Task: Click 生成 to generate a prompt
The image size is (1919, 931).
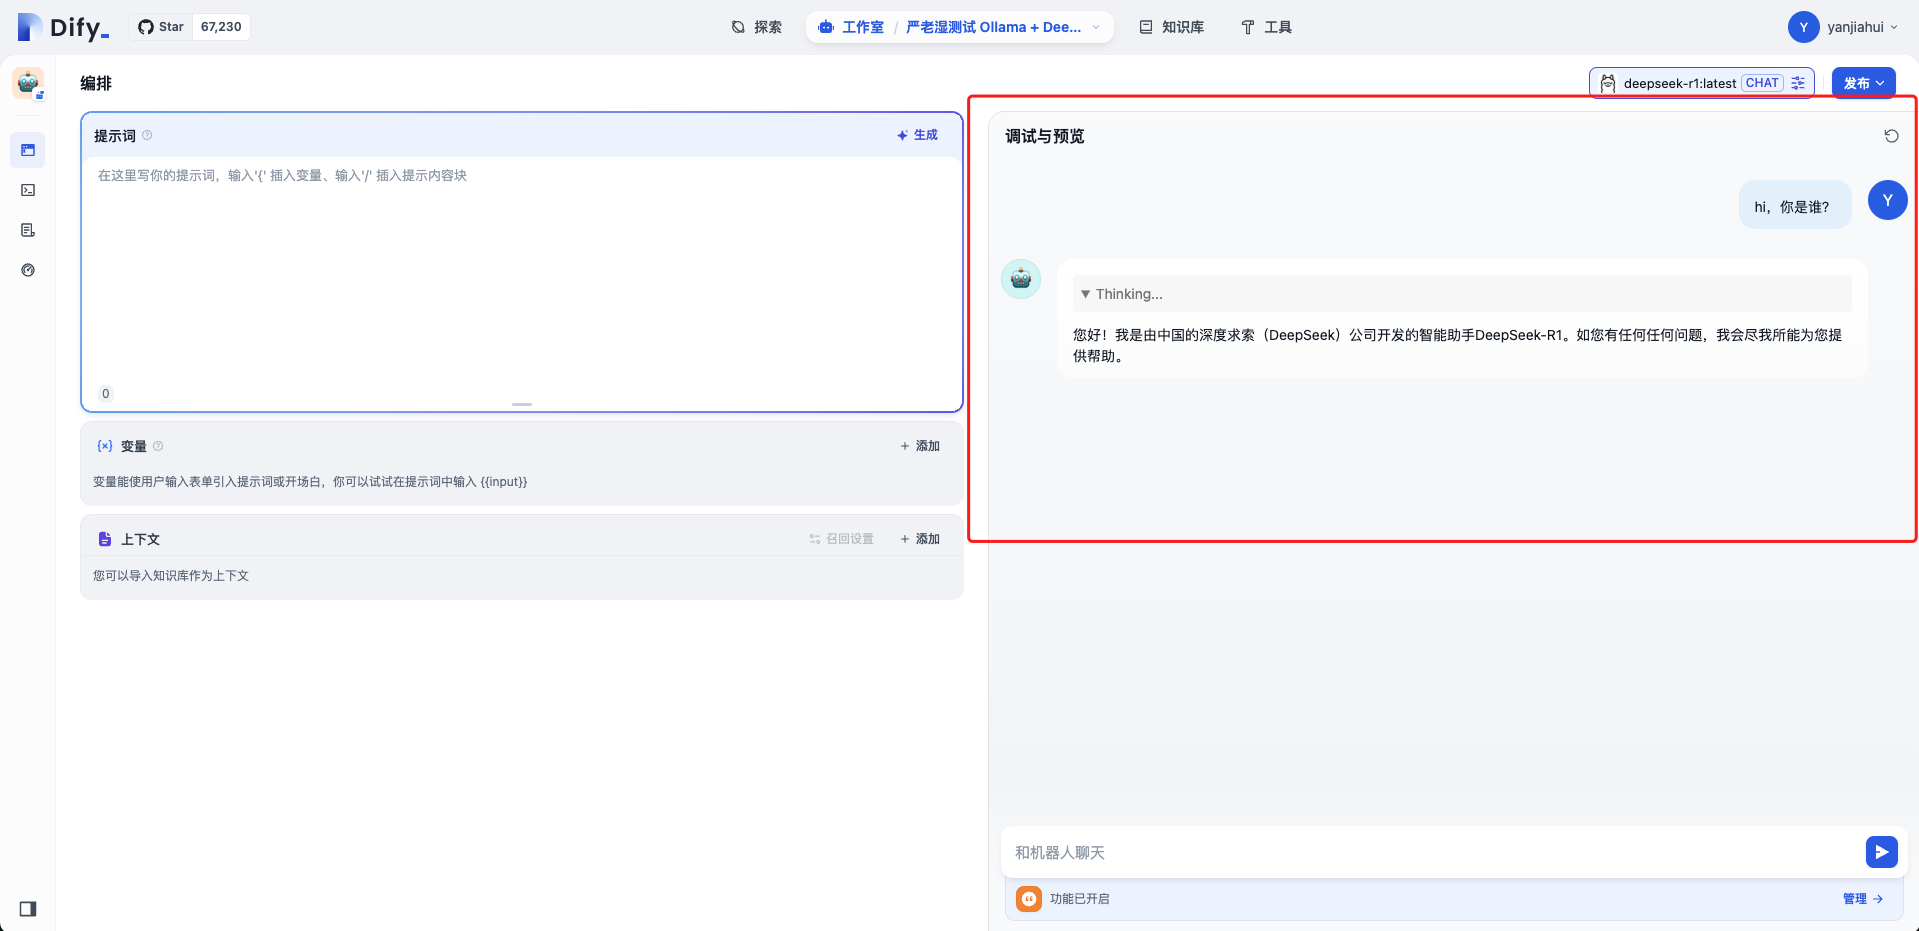Action: 917,135
